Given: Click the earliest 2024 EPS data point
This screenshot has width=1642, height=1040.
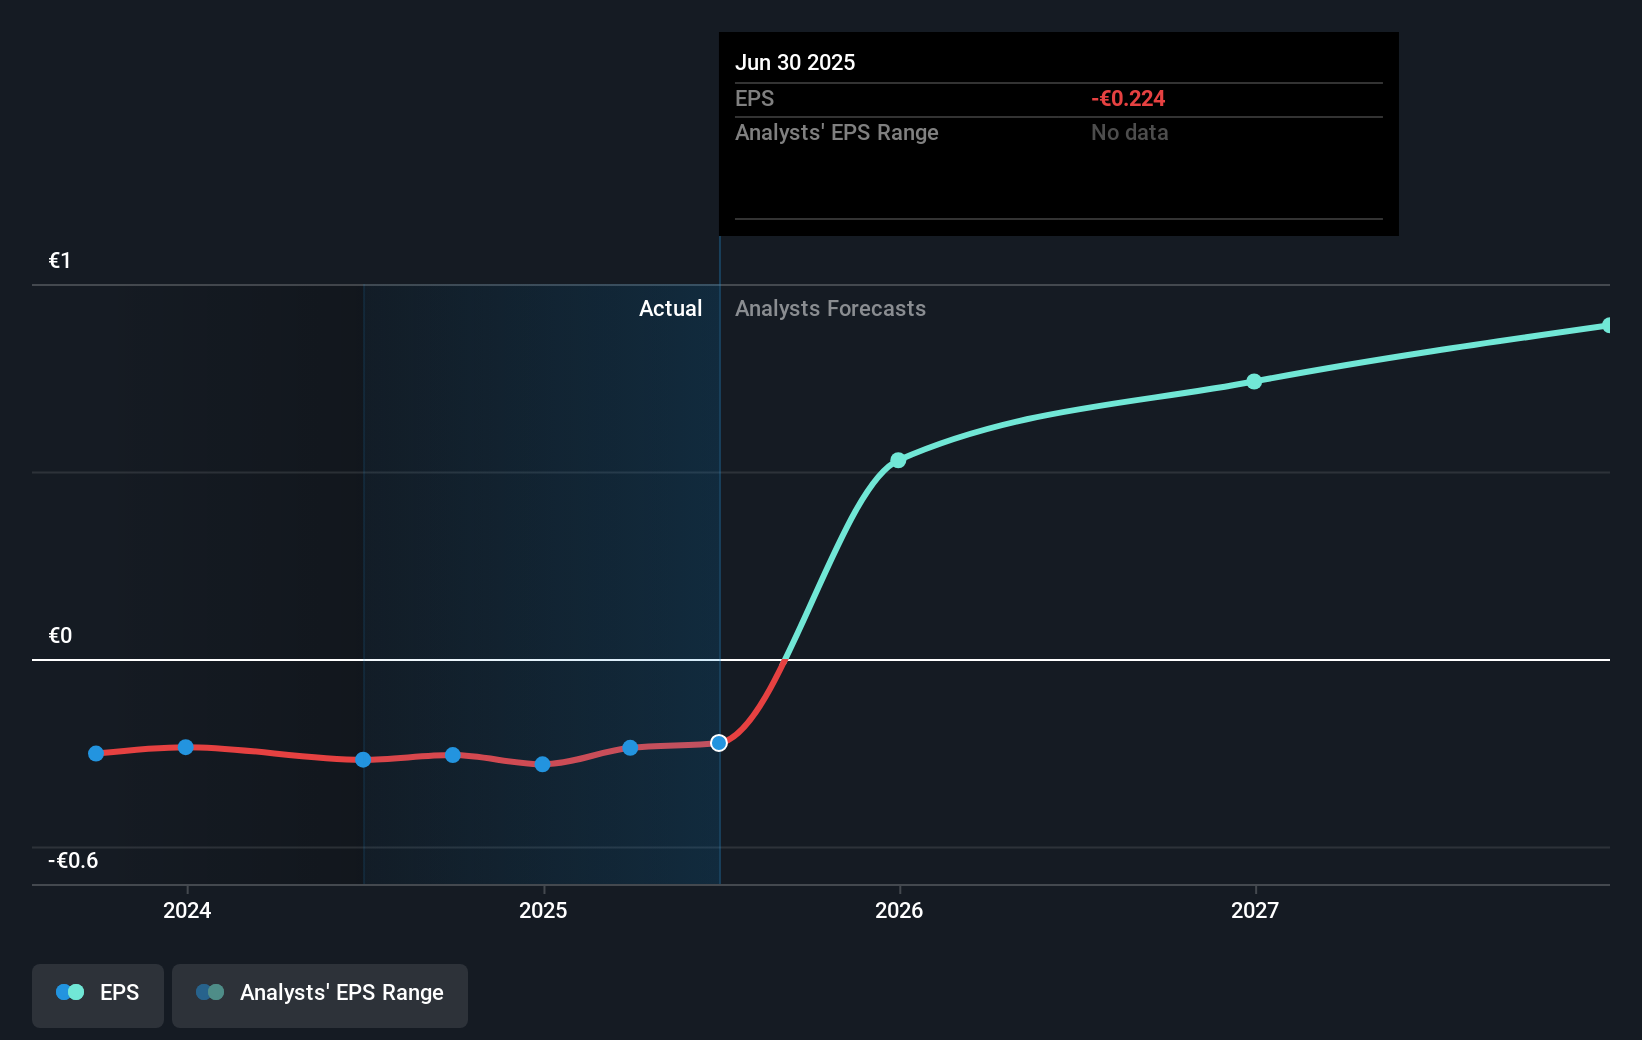Looking at the screenshot, I should [x=95, y=753].
